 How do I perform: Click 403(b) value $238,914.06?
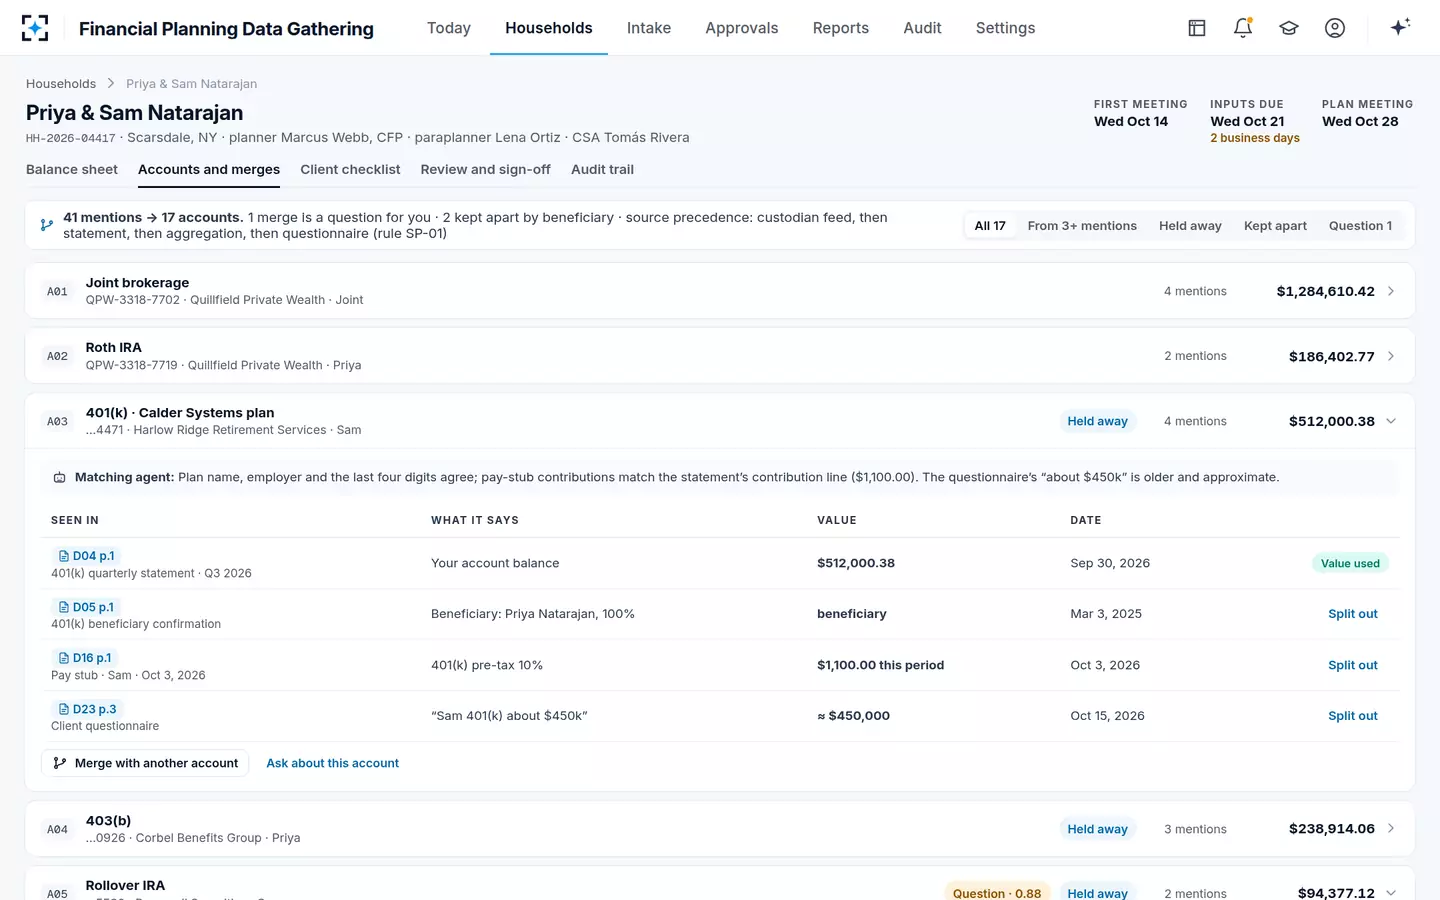[x=1331, y=829]
